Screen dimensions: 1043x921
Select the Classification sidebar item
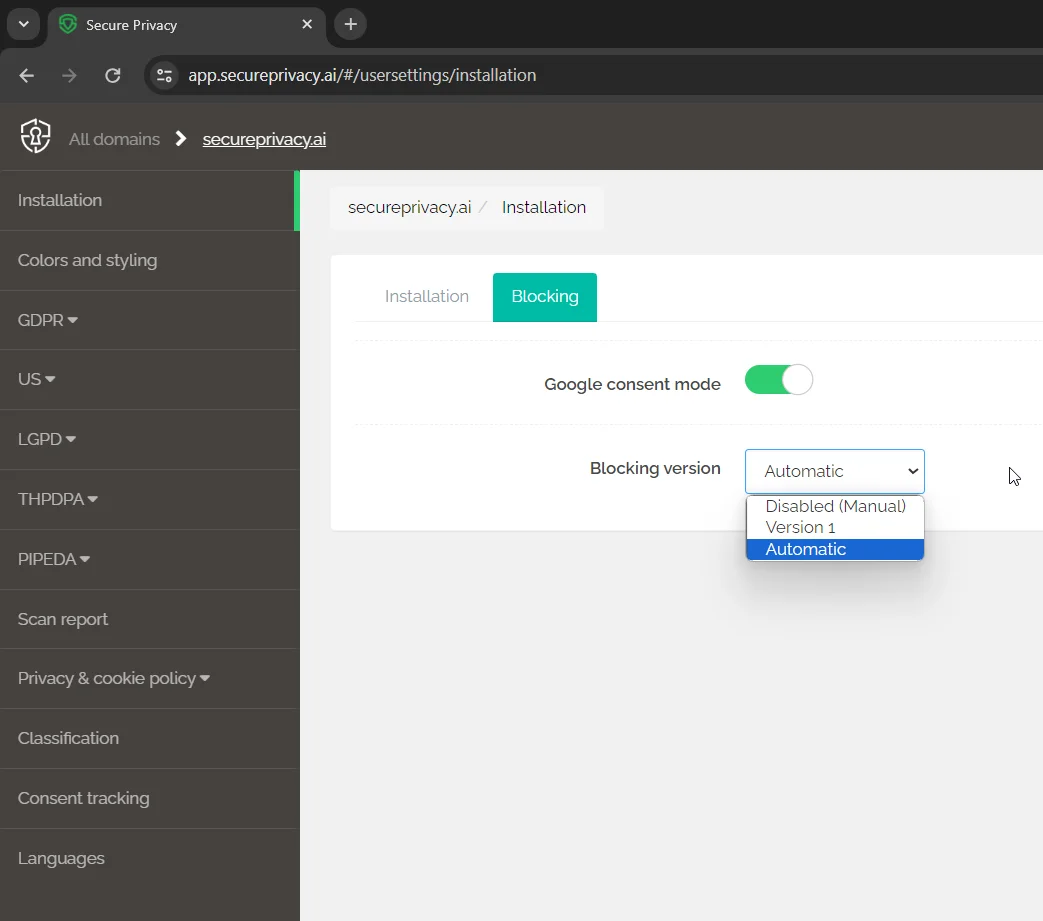click(x=68, y=738)
